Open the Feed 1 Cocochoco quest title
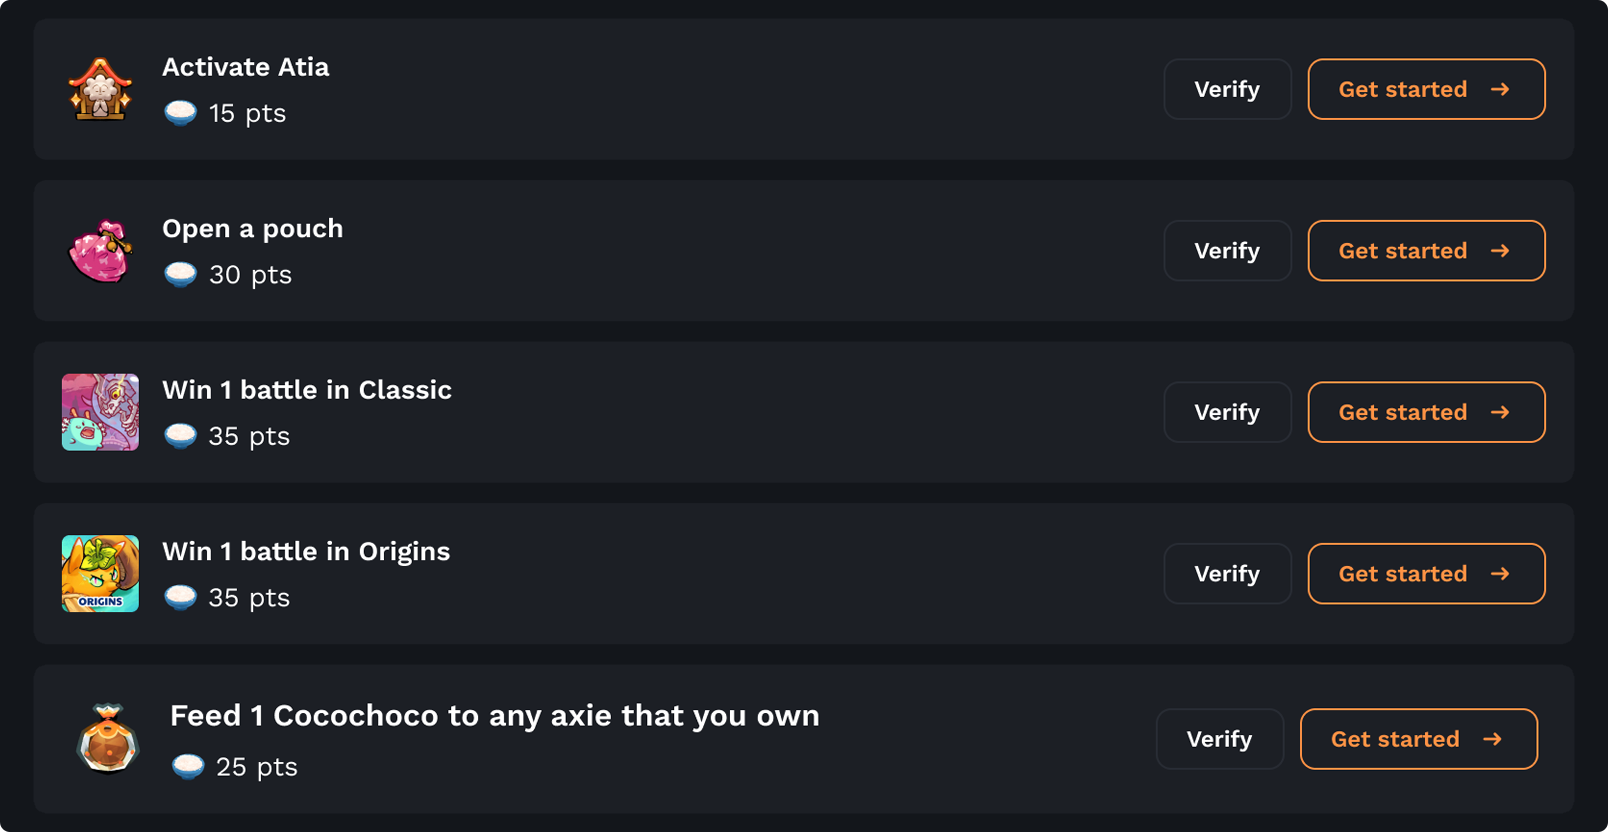 point(495,716)
